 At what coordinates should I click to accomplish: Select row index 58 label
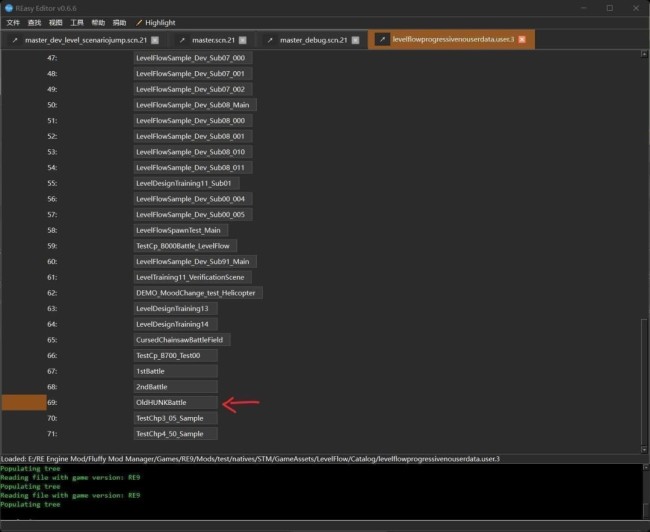coord(52,231)
